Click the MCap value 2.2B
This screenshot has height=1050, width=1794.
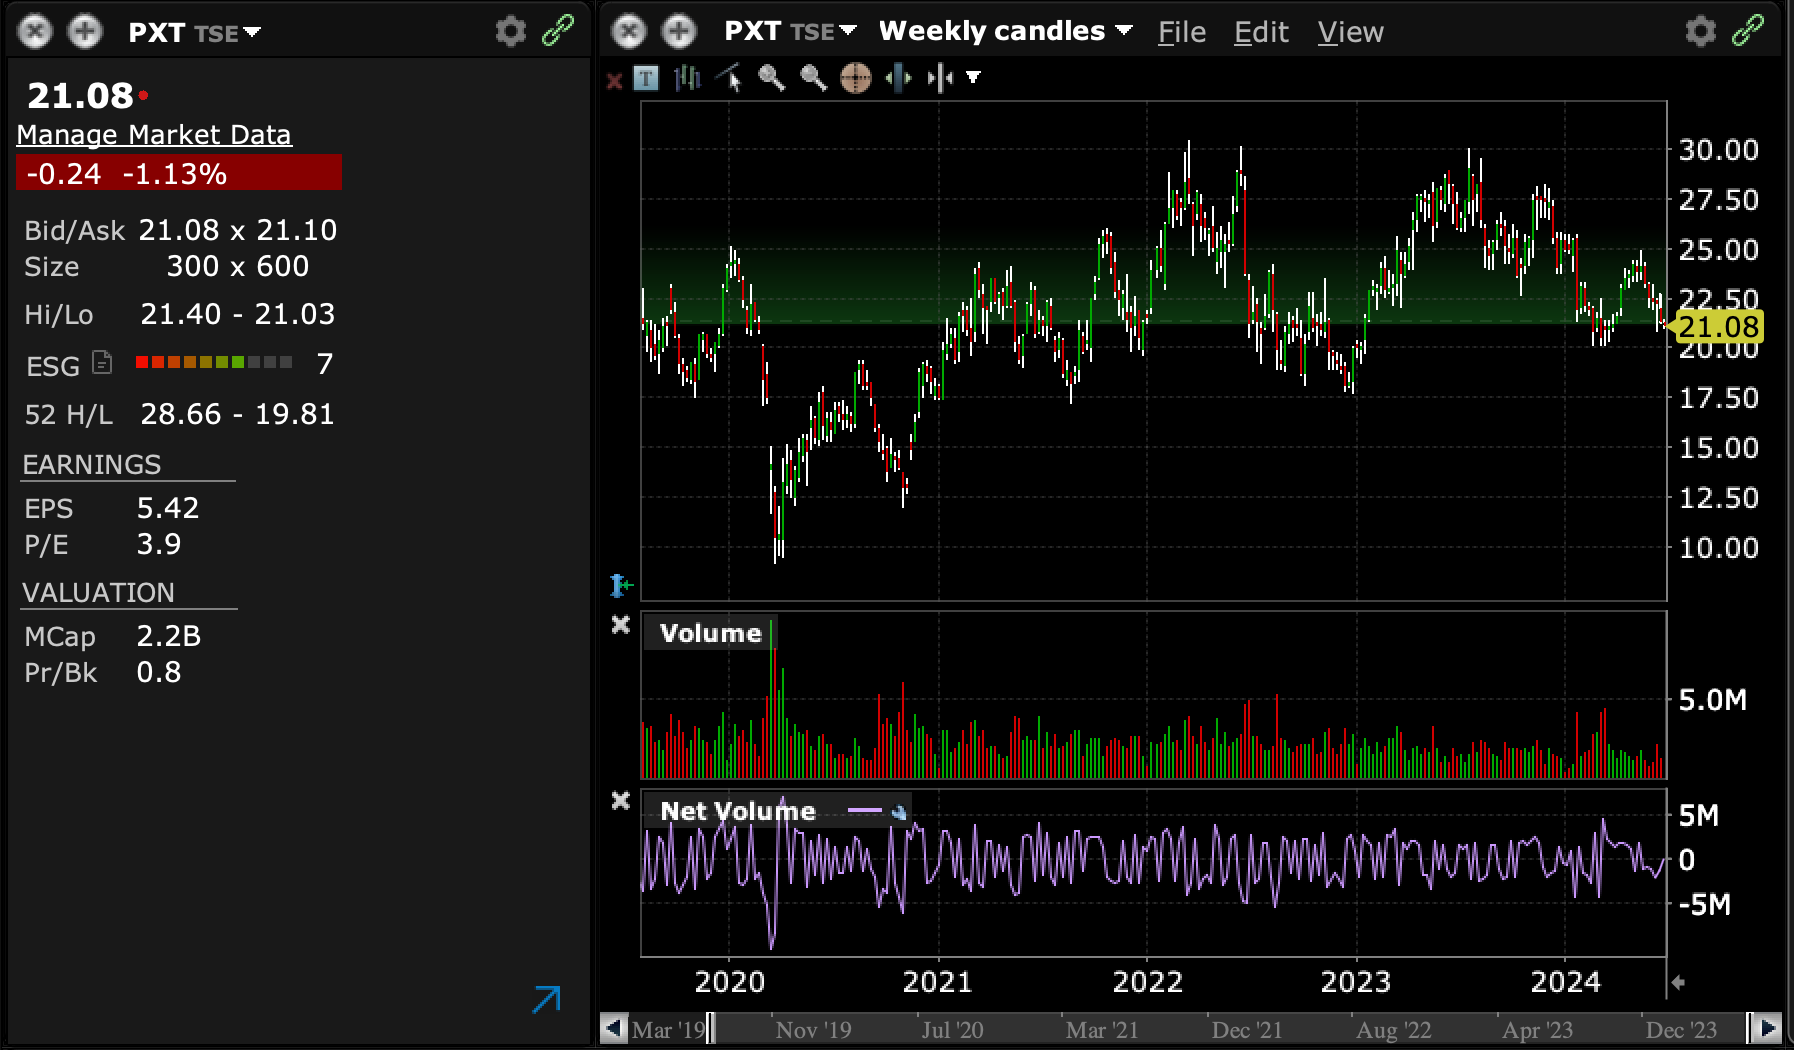pyautogui.click(x=169, y=636)
